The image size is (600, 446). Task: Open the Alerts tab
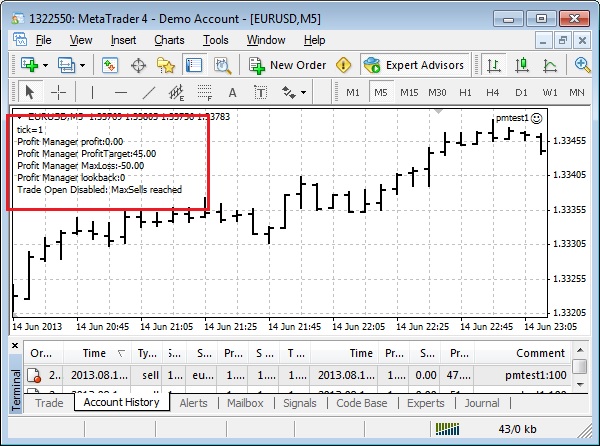click(x=194, y=403)
